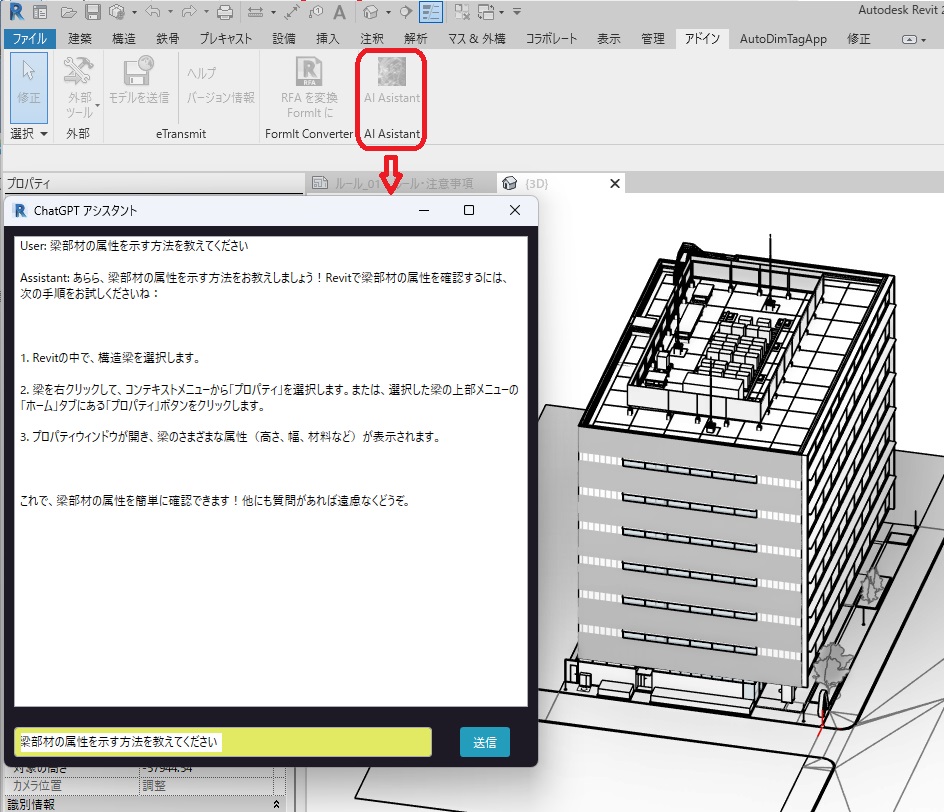The image size is (944, 812).
Task: Click the line "1. Revitの中で、構造梁を選択します。"
Action: [x=110, y=358]
